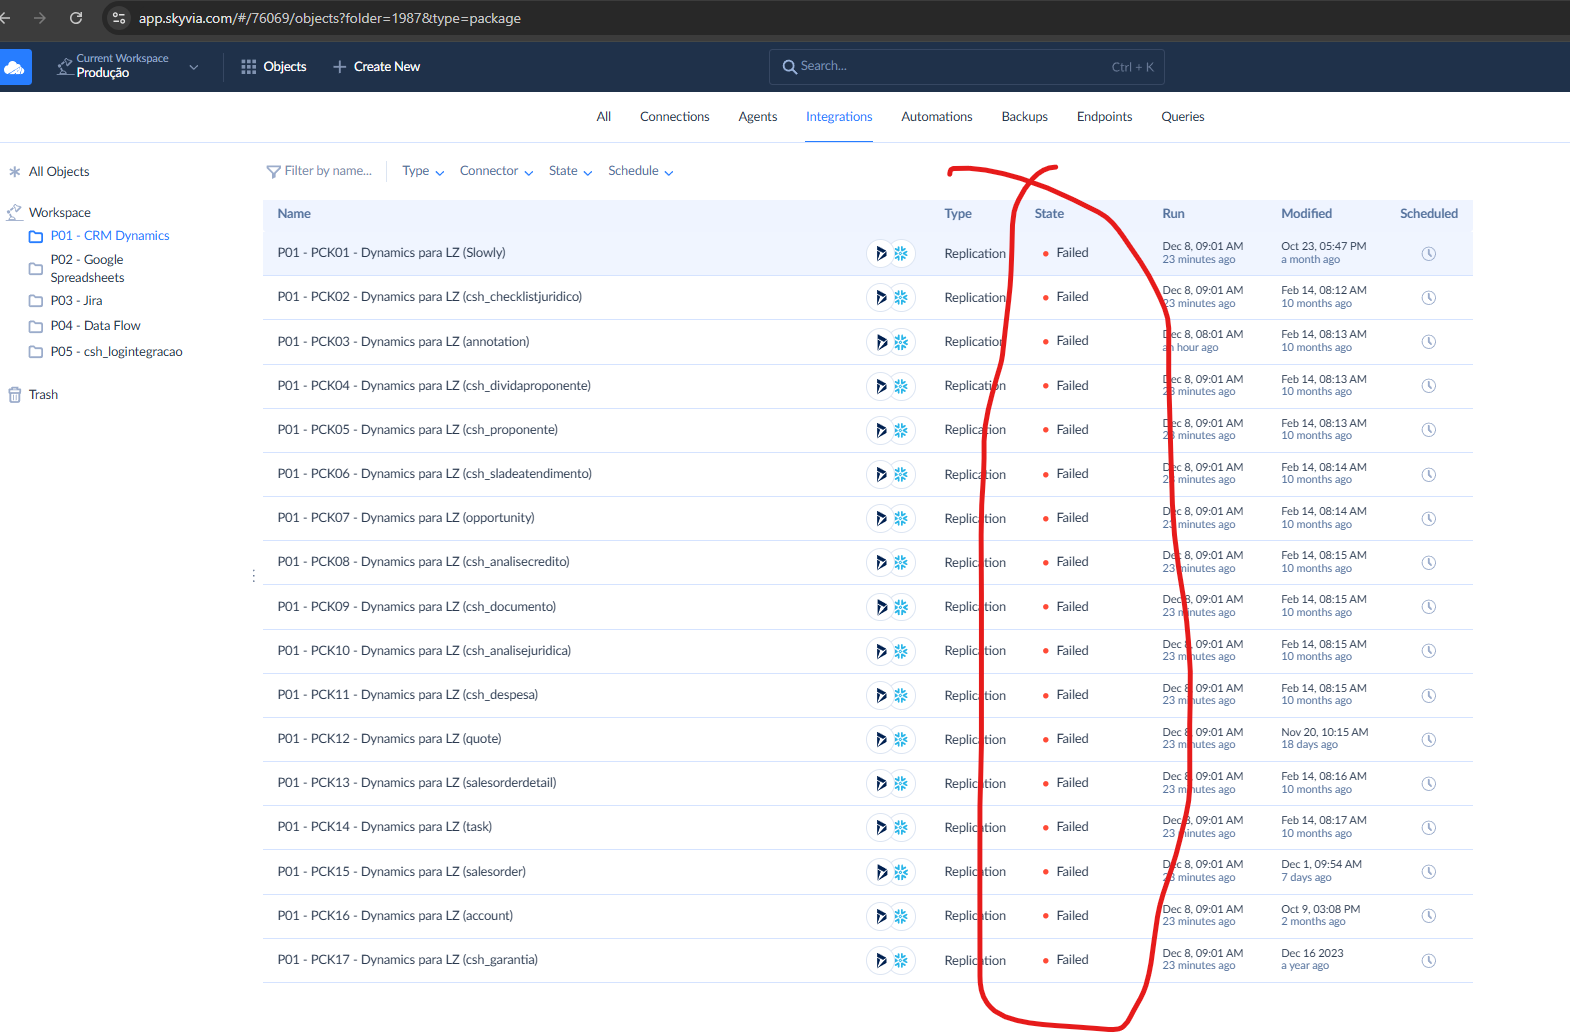Click the Create New button

(376, 67)
